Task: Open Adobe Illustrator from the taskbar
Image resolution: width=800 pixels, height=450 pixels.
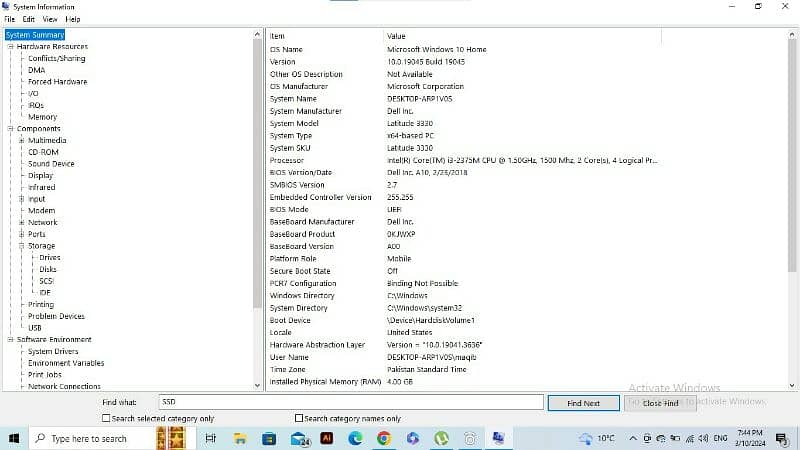Action: coord(327,438)
